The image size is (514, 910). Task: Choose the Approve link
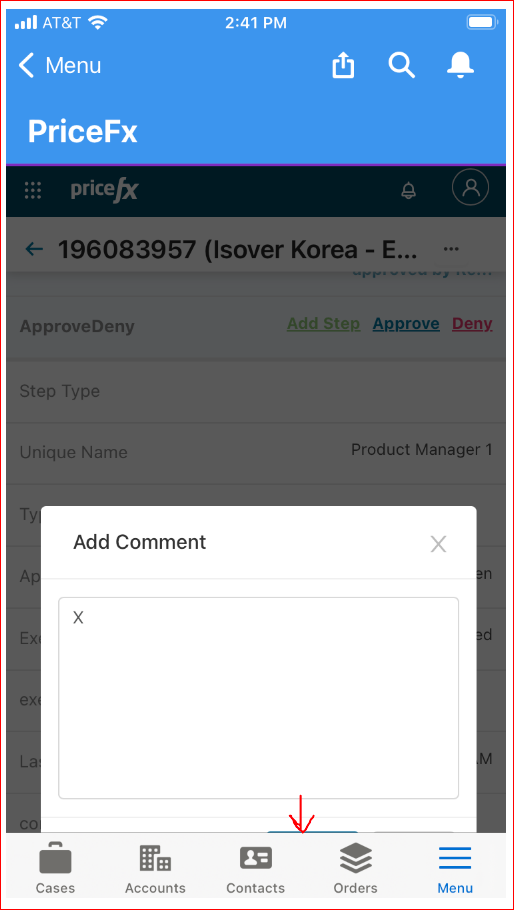click(406, 324)
